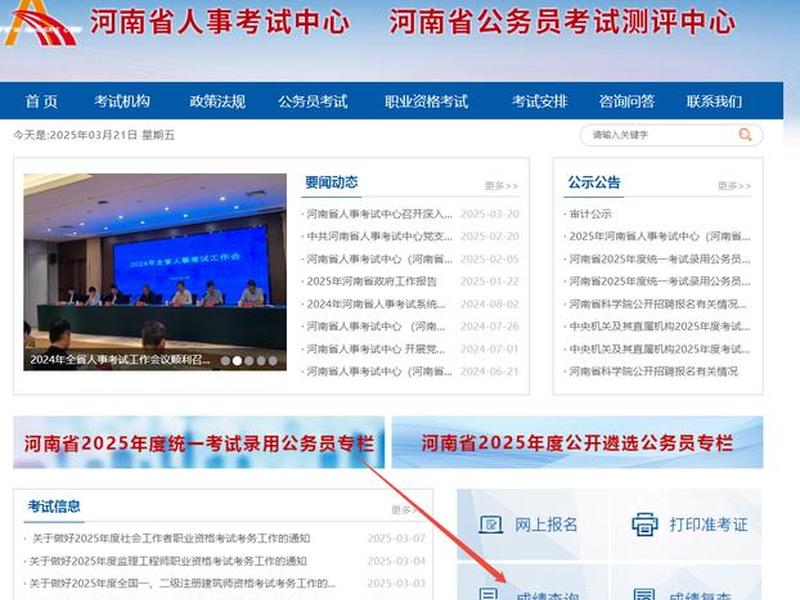This screenshot has height=600, width=800.
Task: Select first carousel dot indicator
Action: pos(226,361)
